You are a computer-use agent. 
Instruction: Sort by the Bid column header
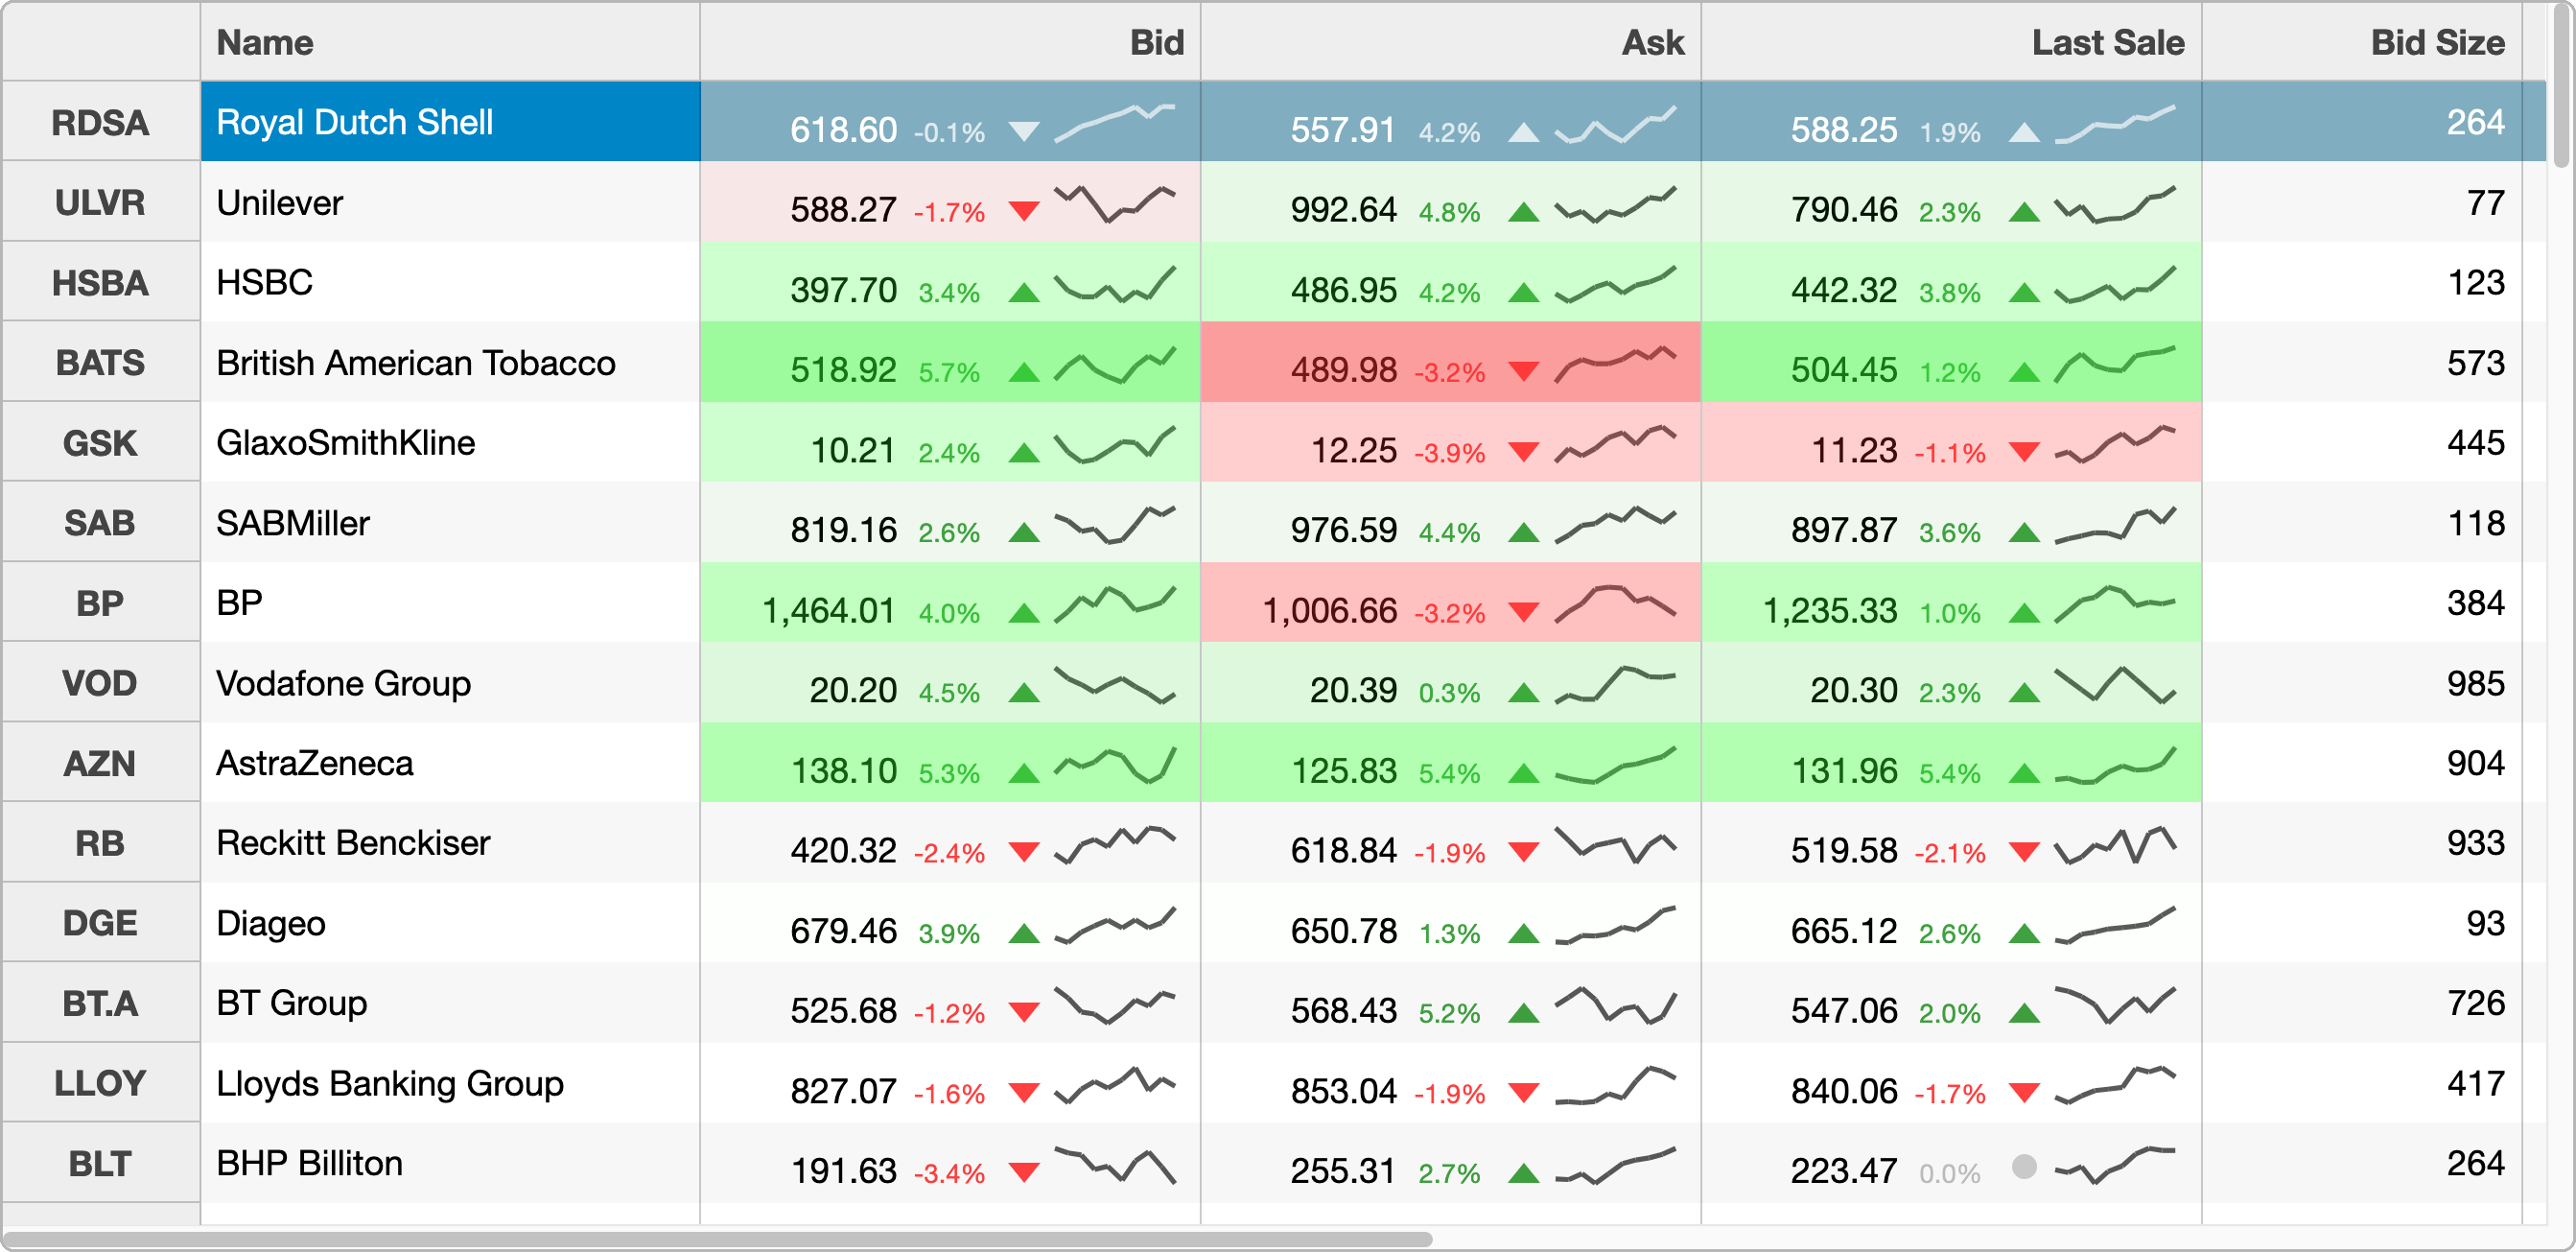pos(950,42)
